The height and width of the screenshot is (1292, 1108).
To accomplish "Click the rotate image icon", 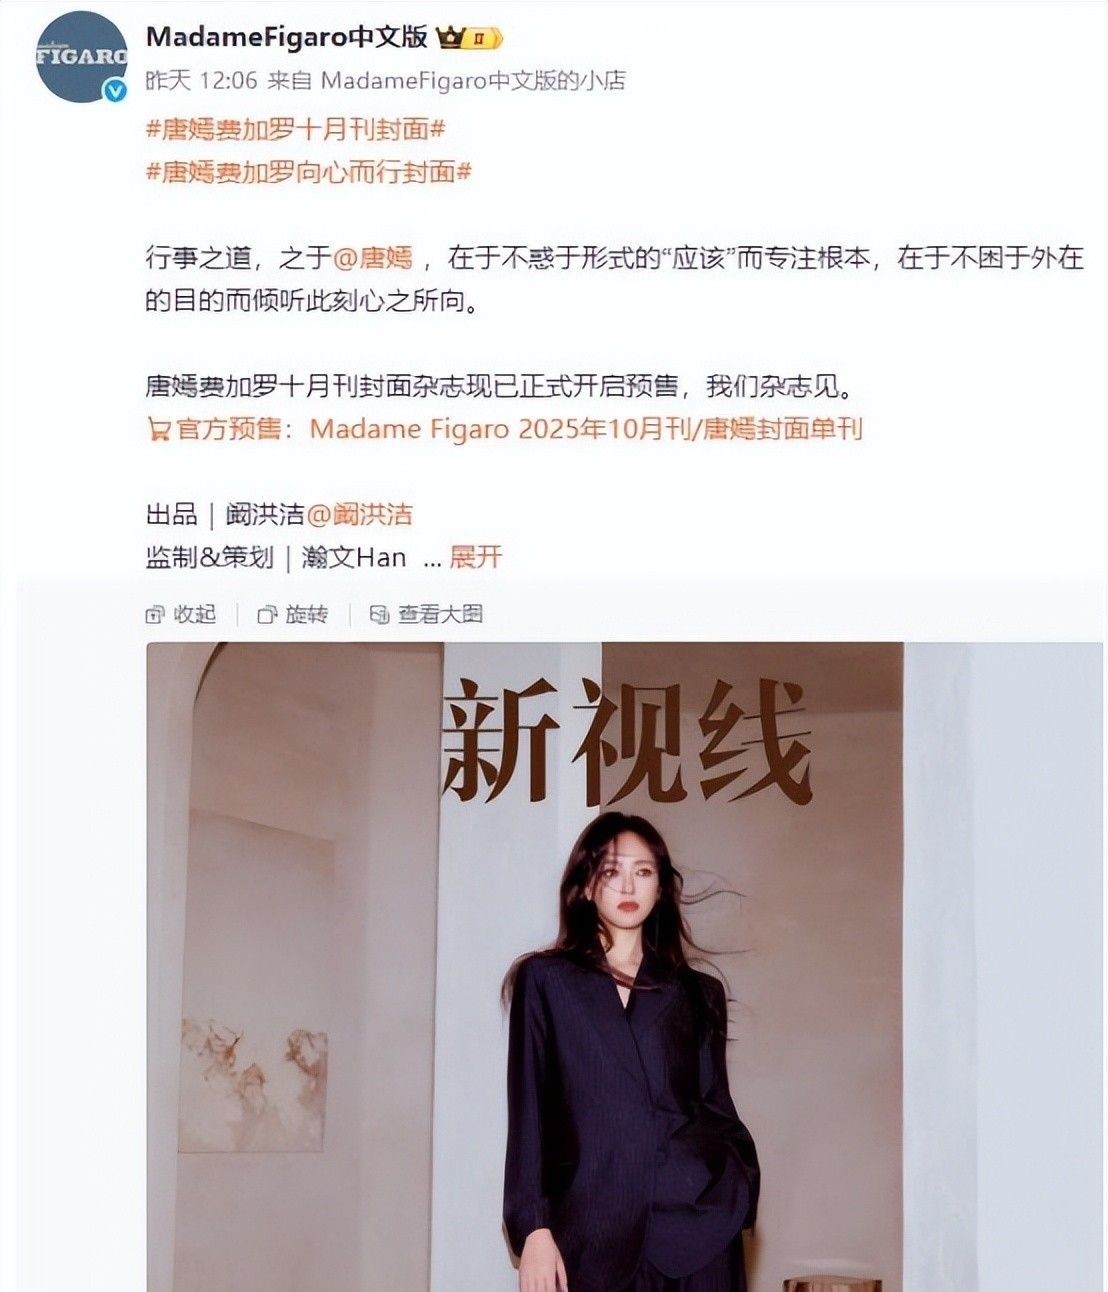I will [x=267, y=614].
